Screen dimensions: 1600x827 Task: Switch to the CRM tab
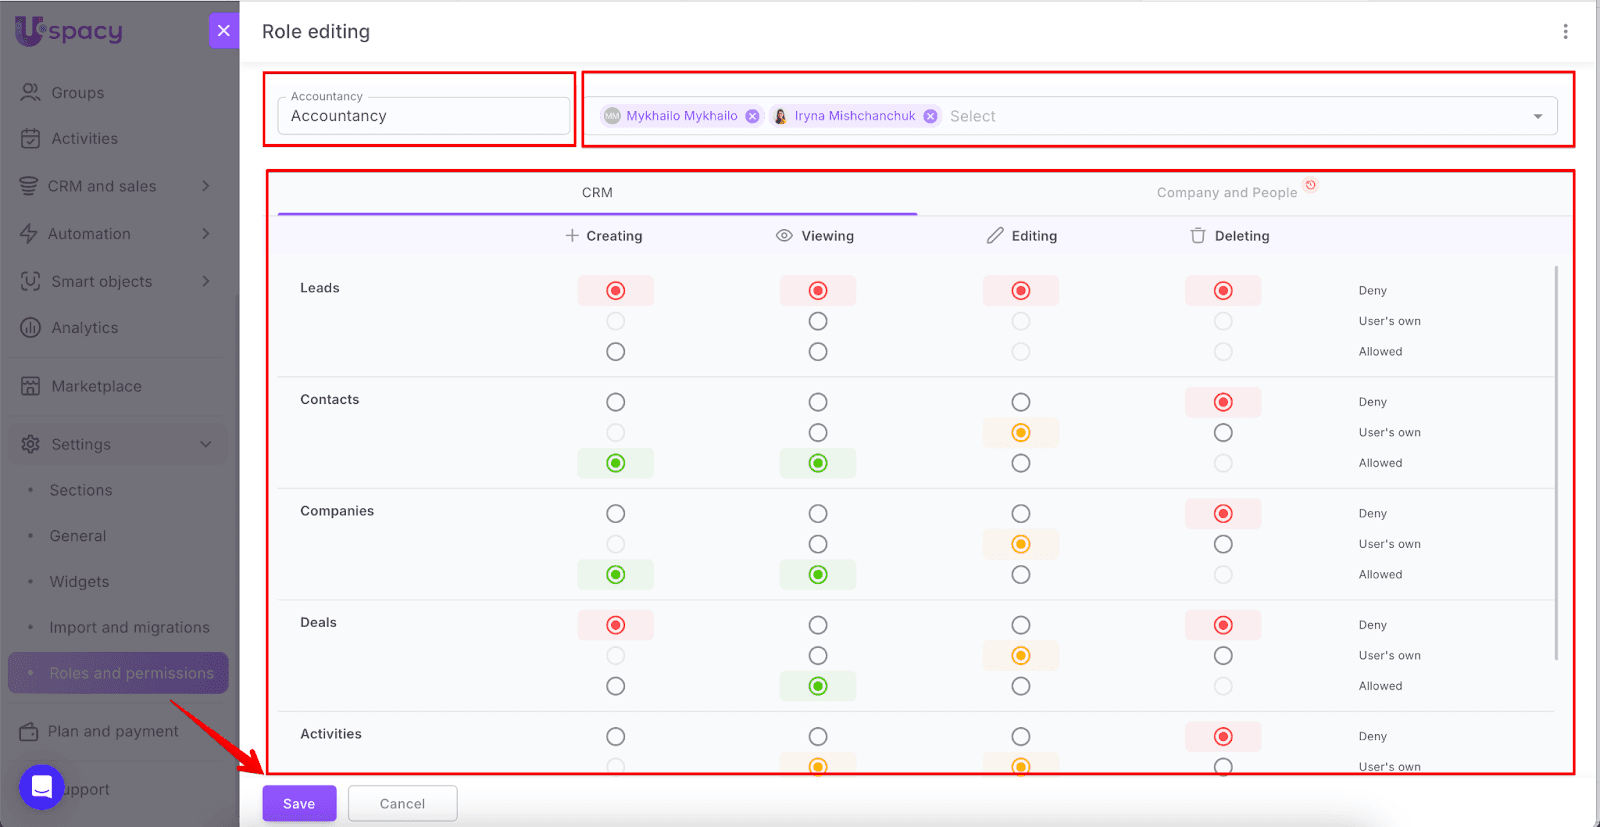coord(597,193)
